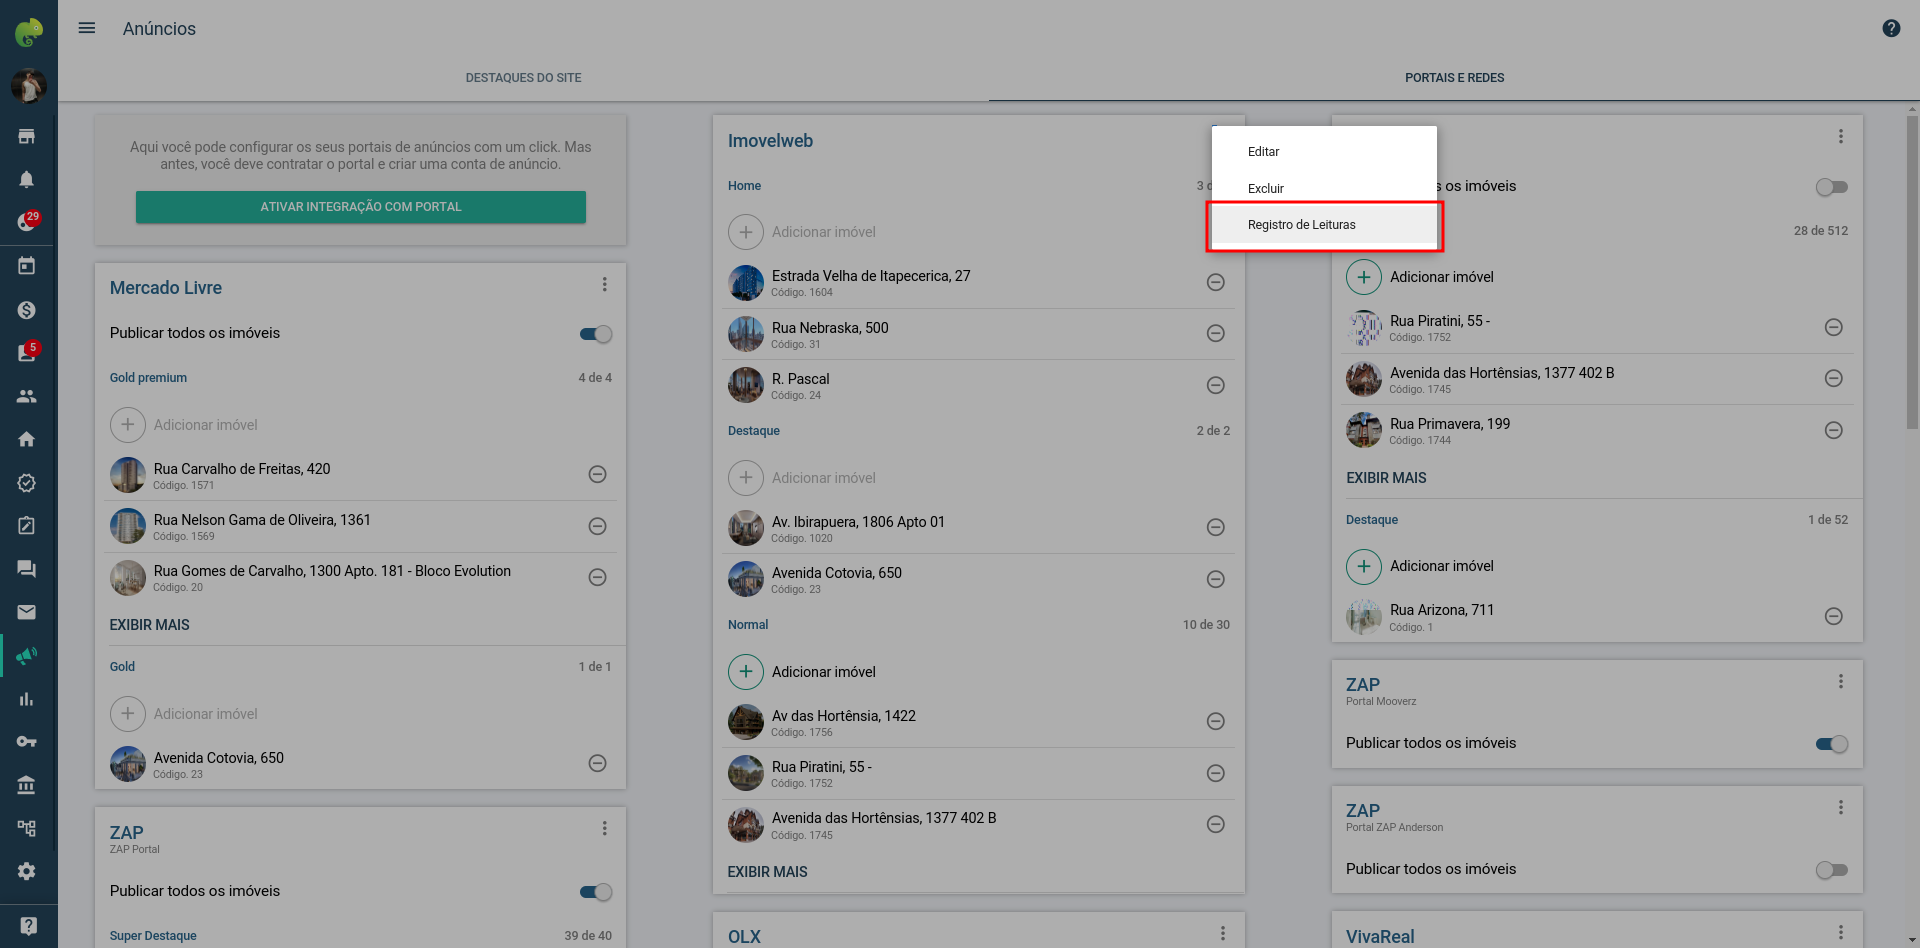Open the settings gear in sidebar
The width and height of the screenshot is (1920, 948).
click(x=27, y=871)
